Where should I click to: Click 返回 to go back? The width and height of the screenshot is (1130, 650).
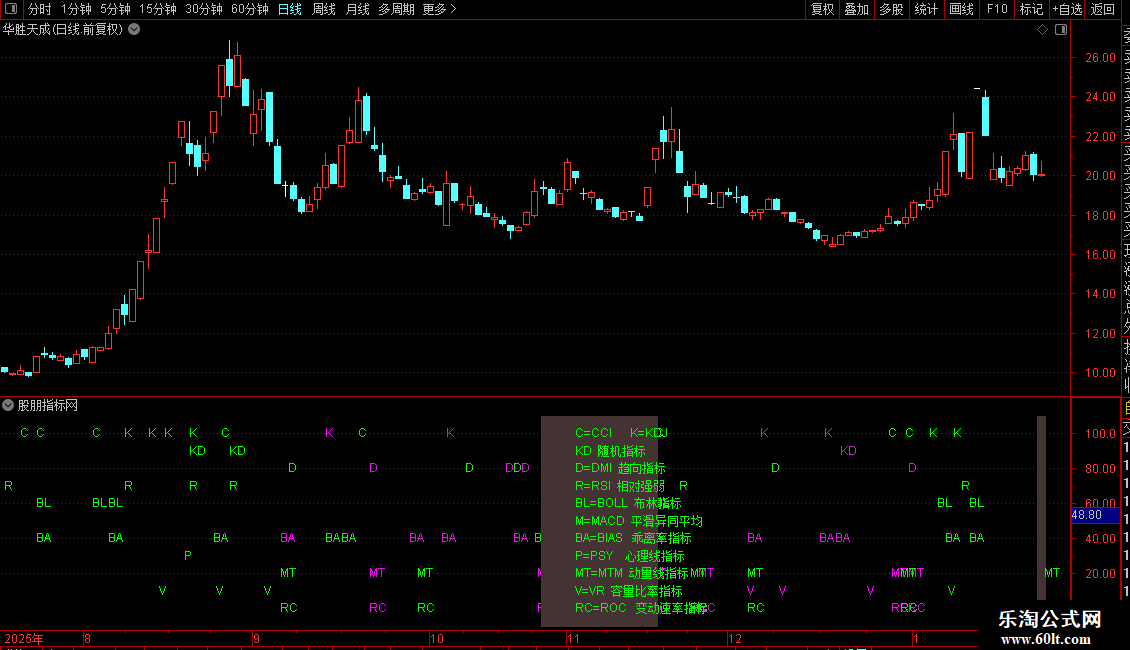click(x=1103, y=9)
